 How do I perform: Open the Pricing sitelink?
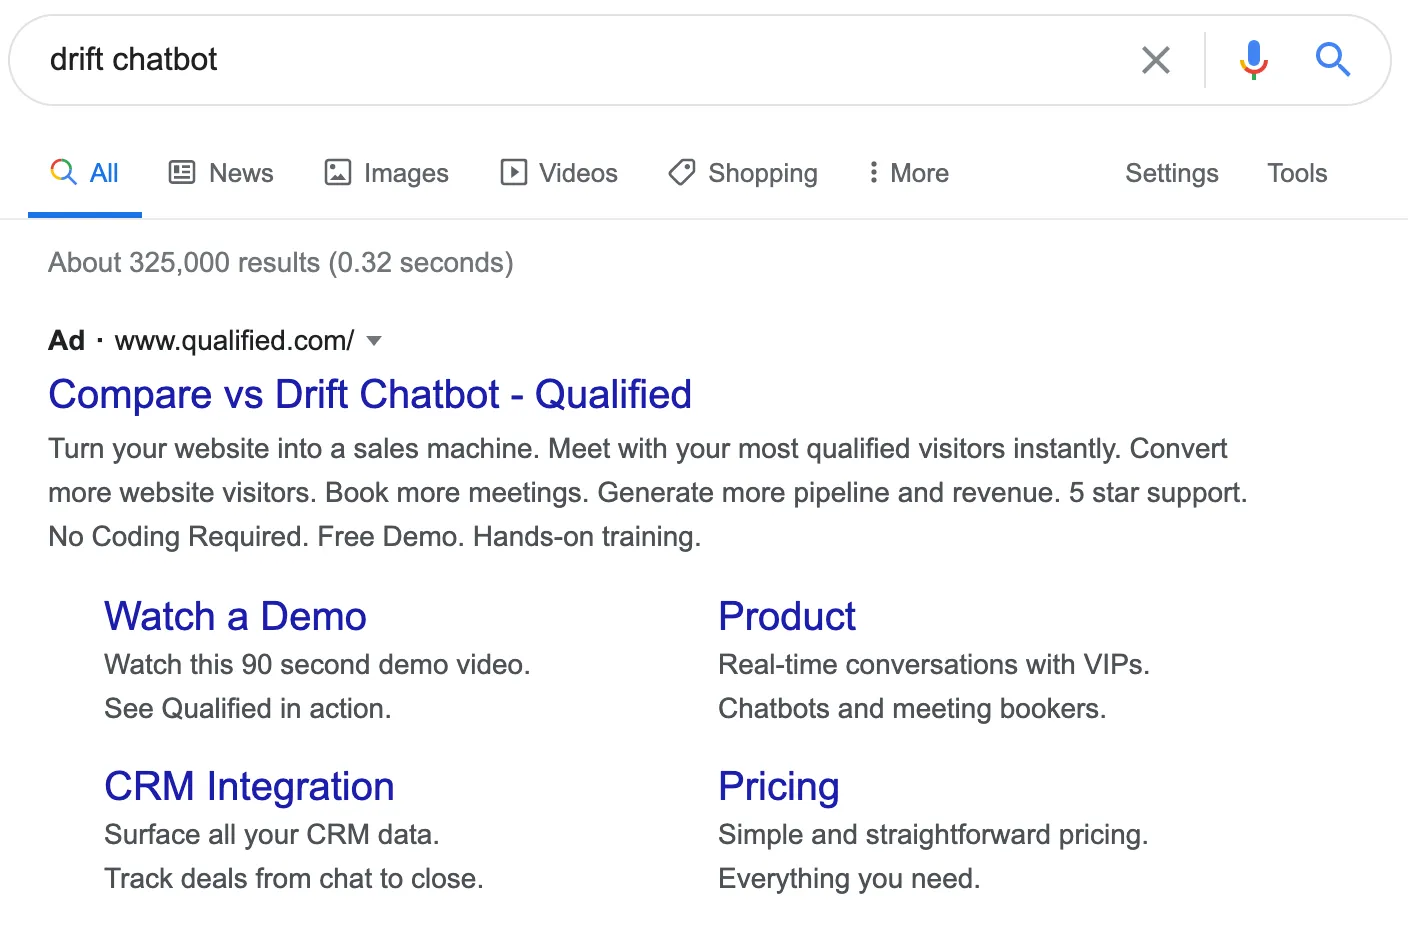coord(778,786)
